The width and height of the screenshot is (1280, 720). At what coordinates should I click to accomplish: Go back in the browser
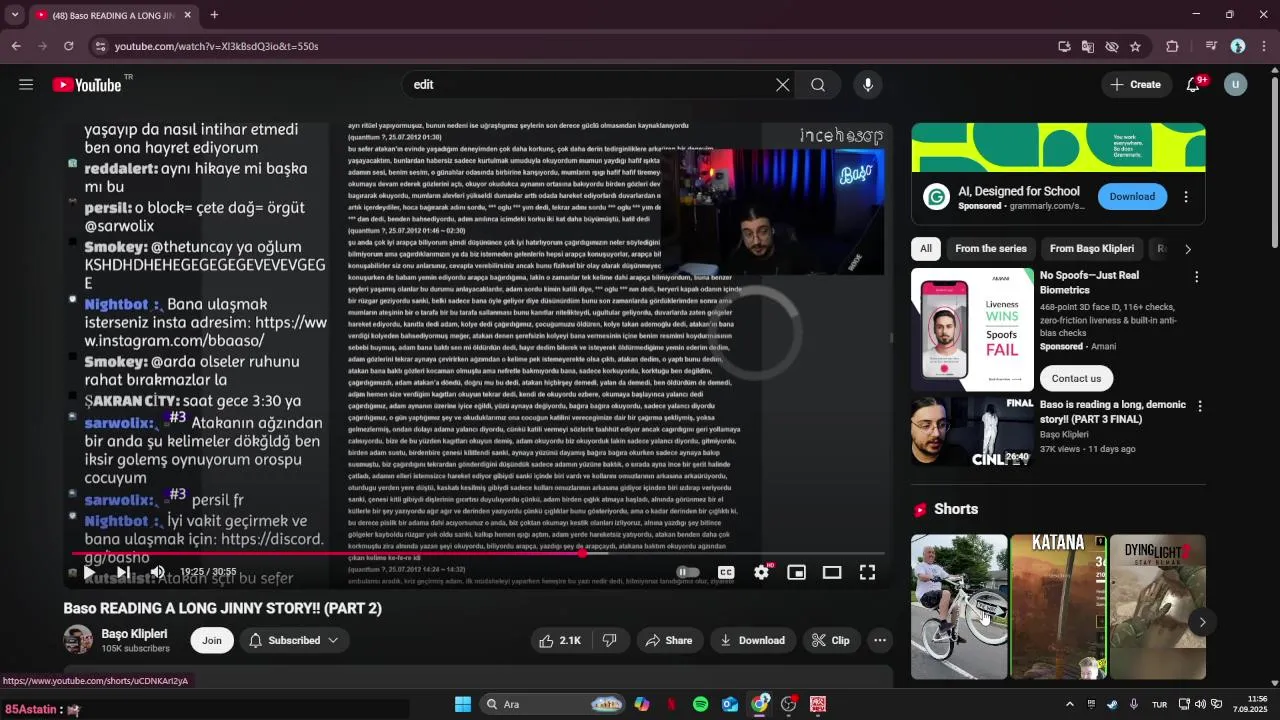pos(16,46)
